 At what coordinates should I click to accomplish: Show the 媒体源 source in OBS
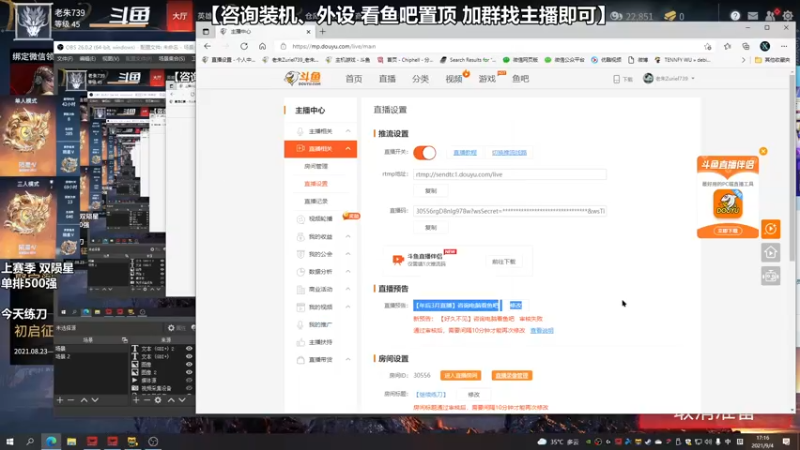click(x=189, y=380)
